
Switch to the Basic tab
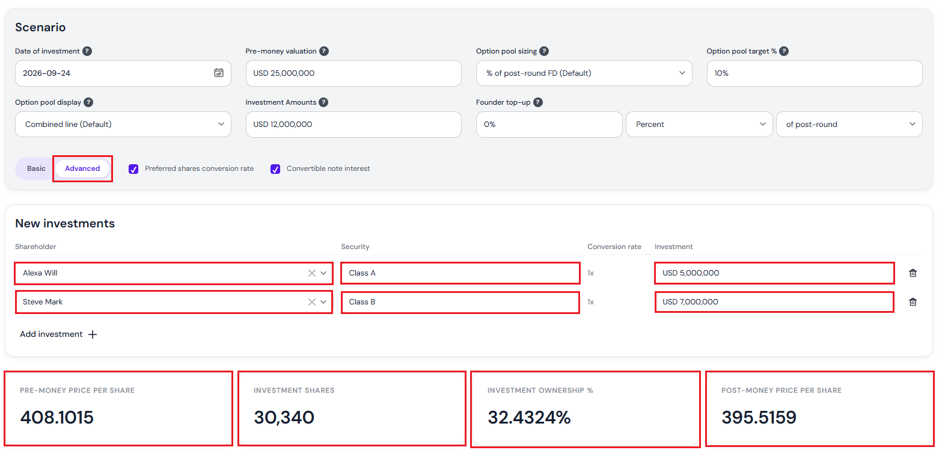[x=36, y=168]
